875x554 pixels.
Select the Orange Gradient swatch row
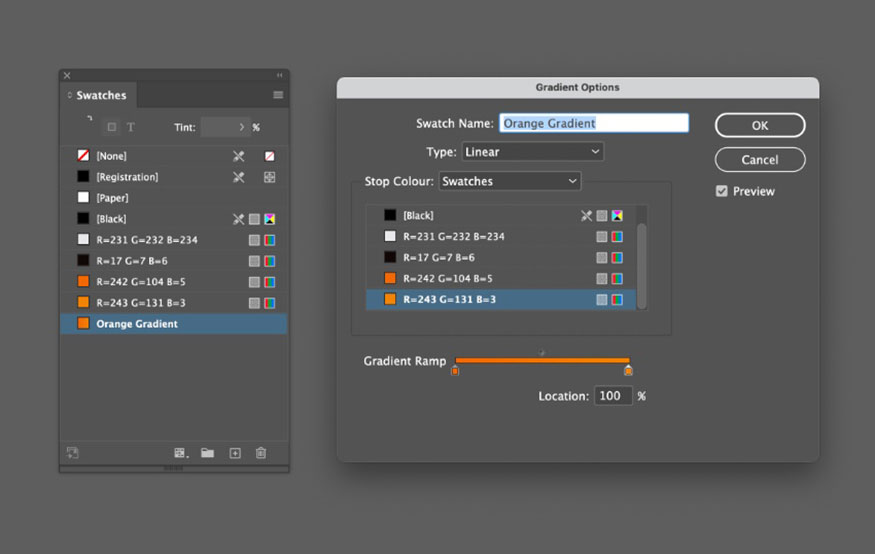pos(174,324)
